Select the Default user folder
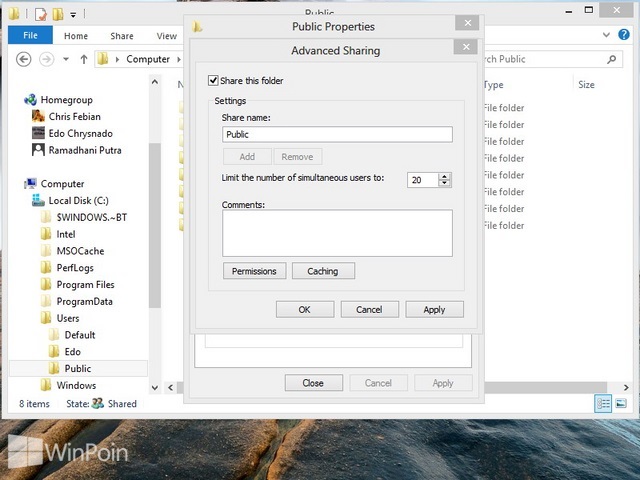 (80, 335)
